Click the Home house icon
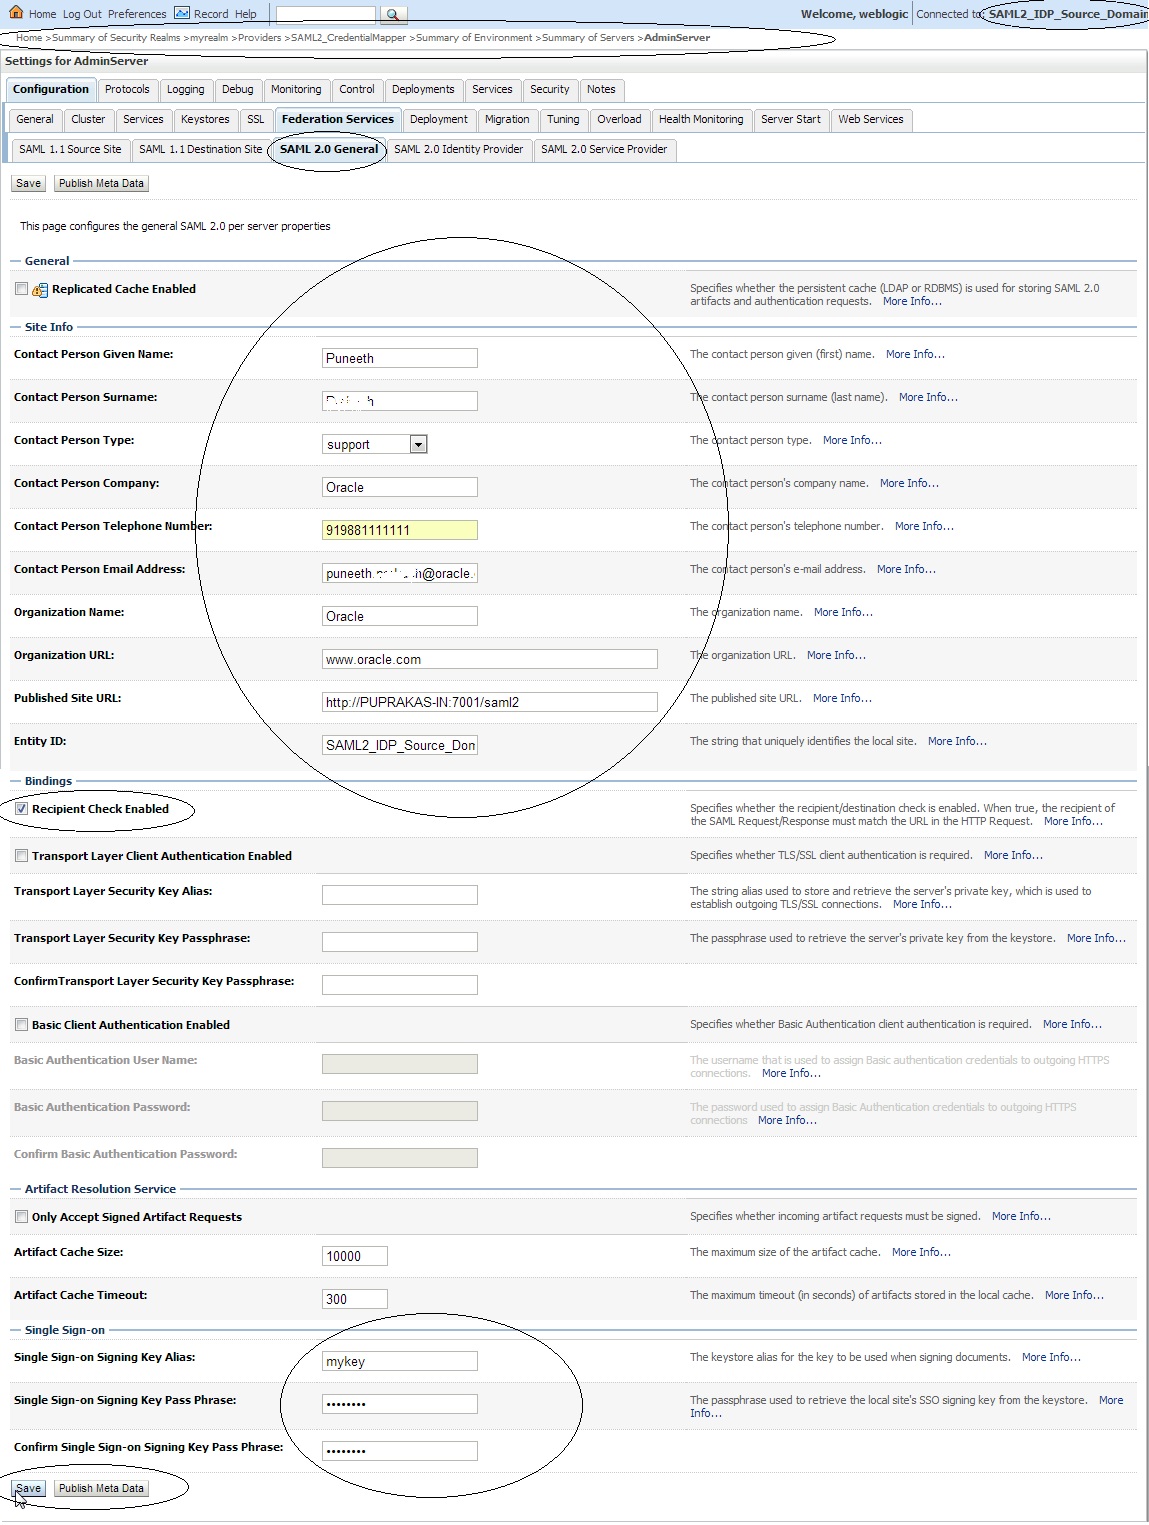 (x=16, y=13)
